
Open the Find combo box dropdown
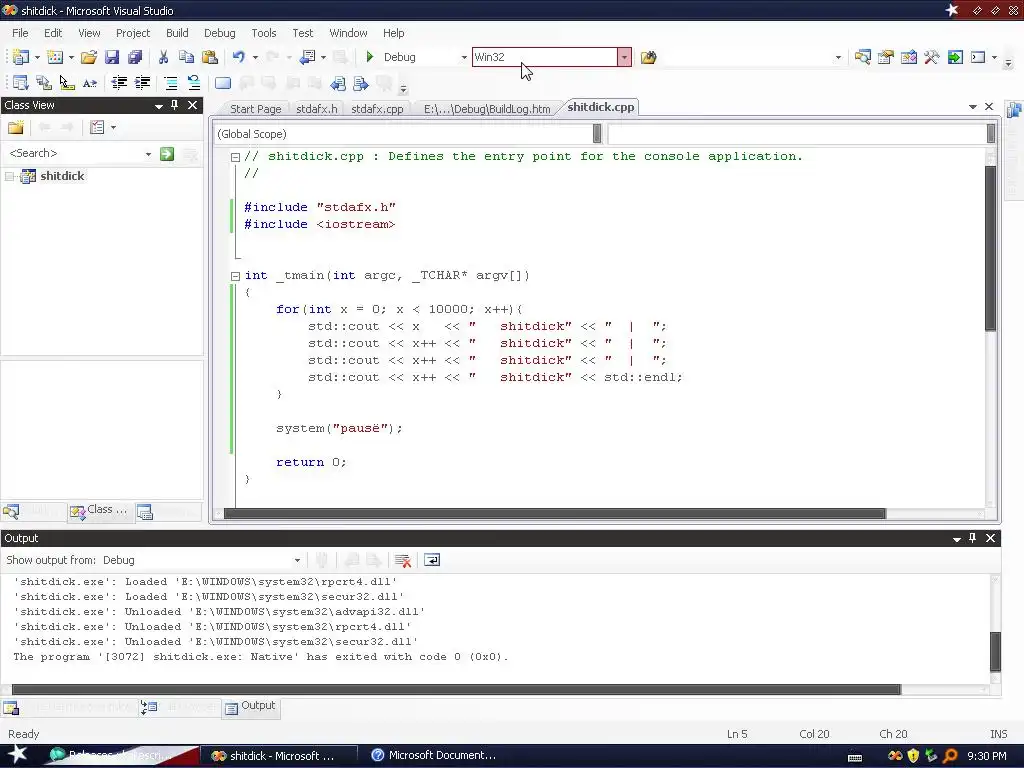(x=839, y=57)
